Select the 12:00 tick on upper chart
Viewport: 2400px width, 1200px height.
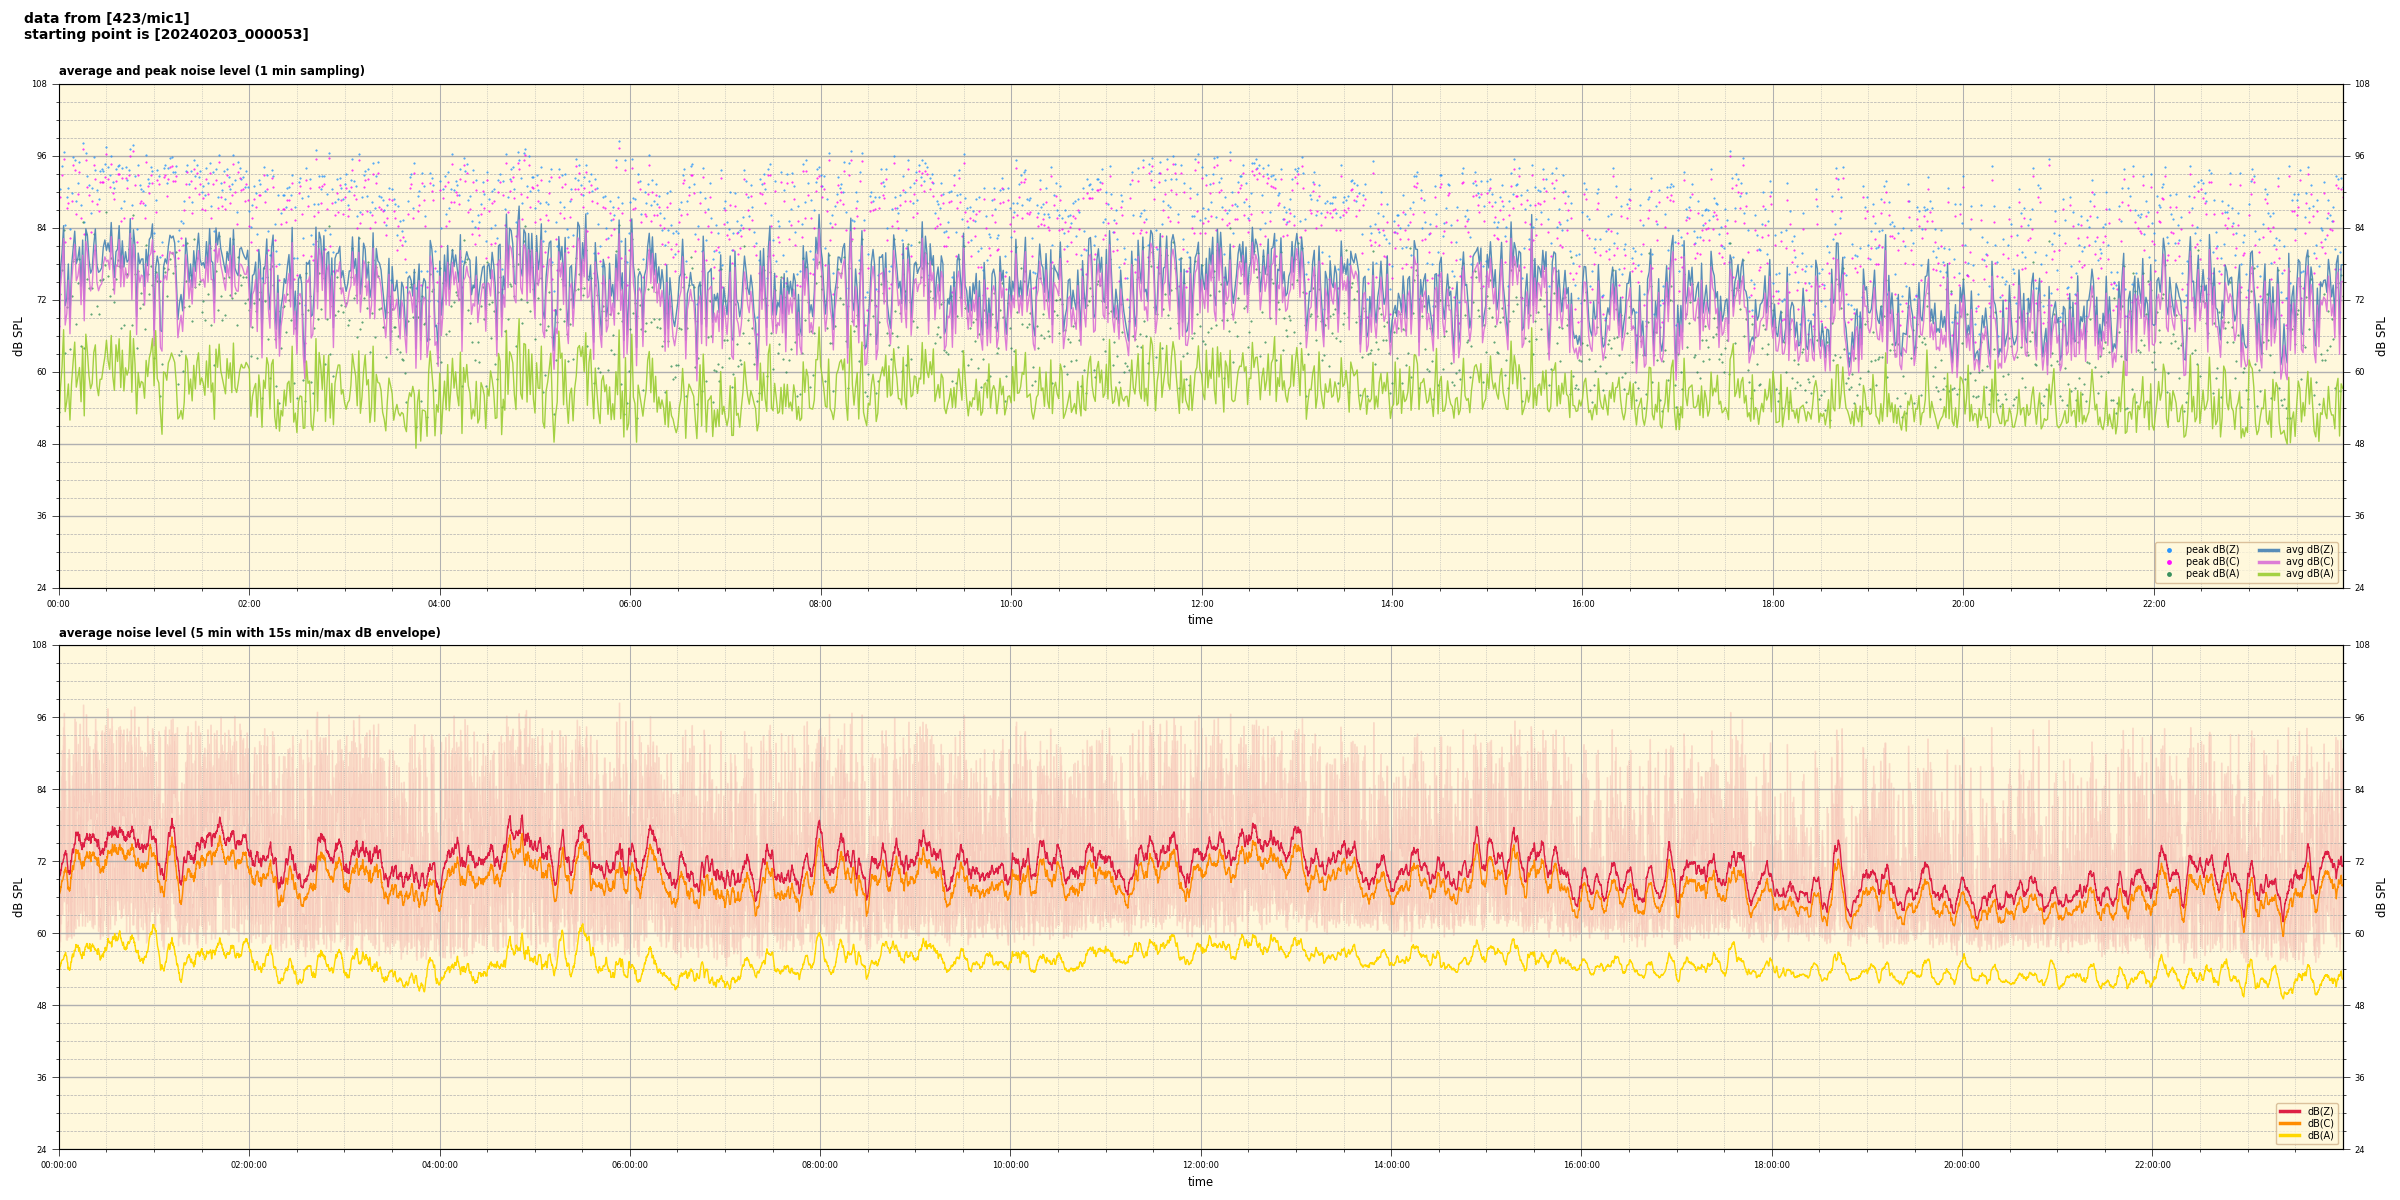[x=1201, y=604]
